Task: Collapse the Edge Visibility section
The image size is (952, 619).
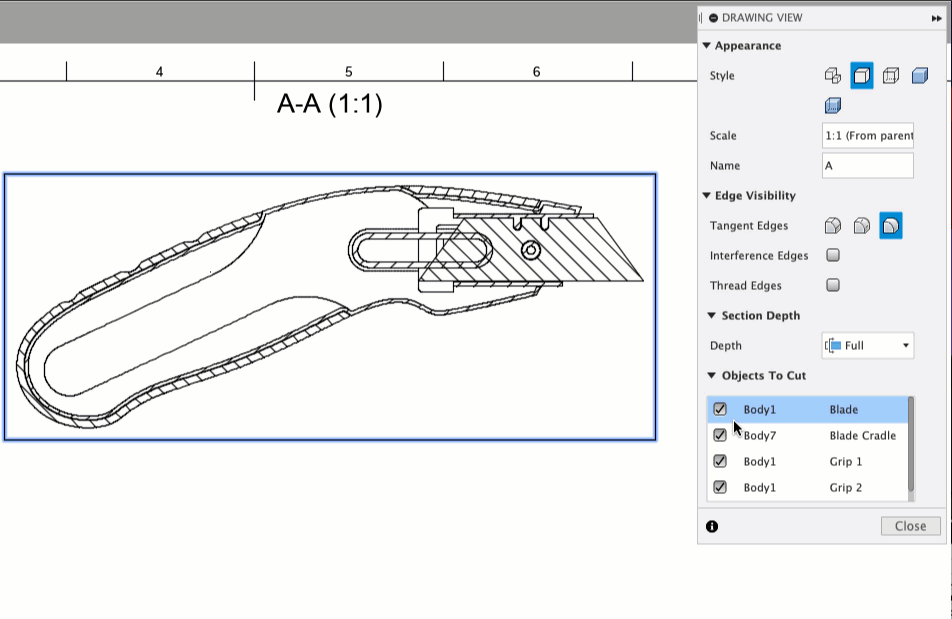Action: tap(707, 195)
